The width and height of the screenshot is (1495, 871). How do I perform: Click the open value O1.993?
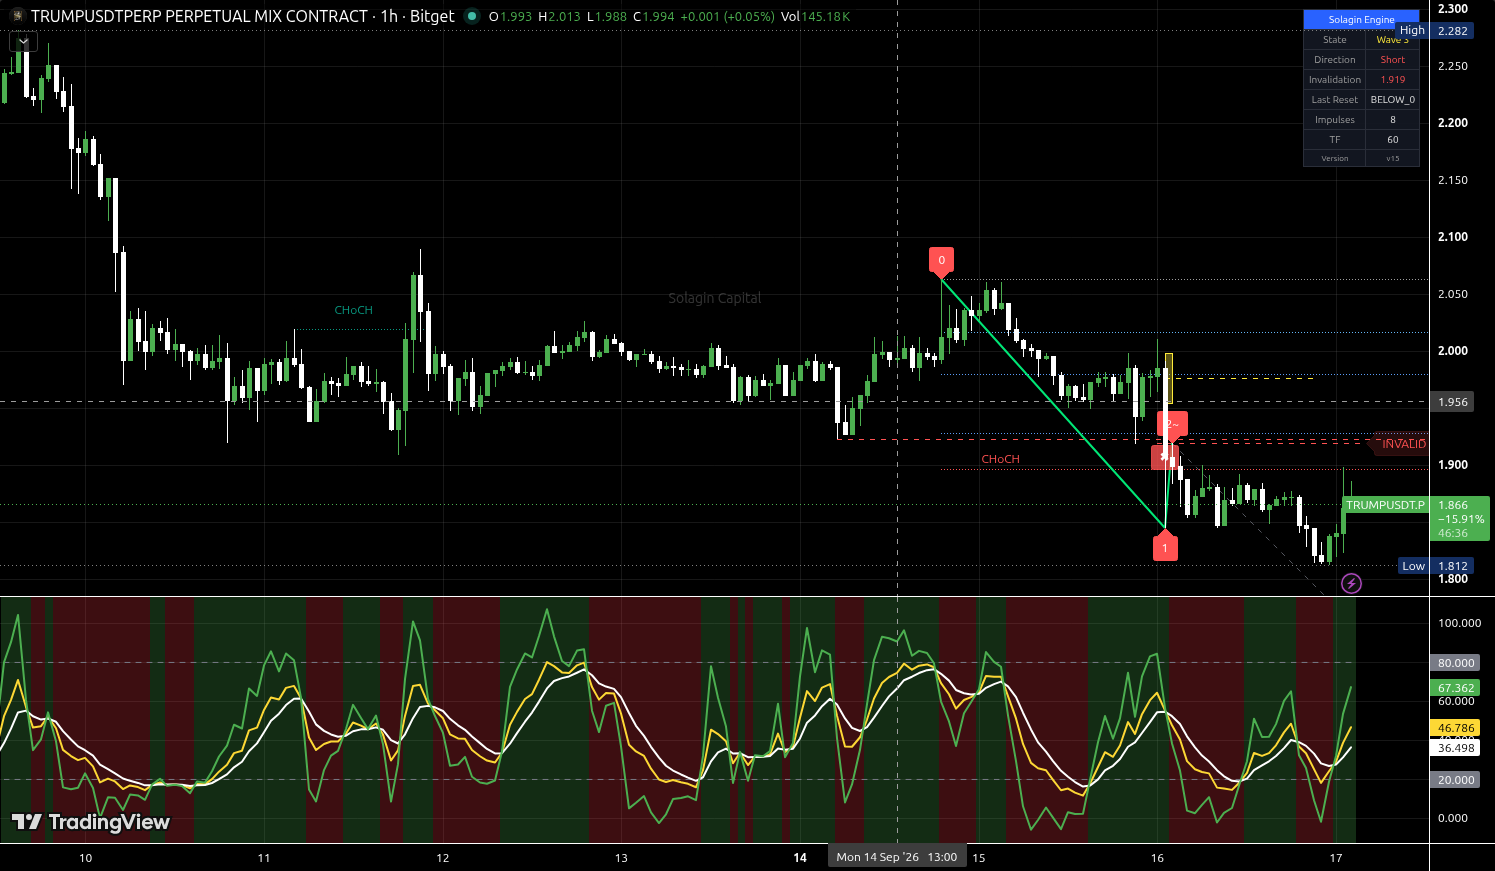(510, 16)
